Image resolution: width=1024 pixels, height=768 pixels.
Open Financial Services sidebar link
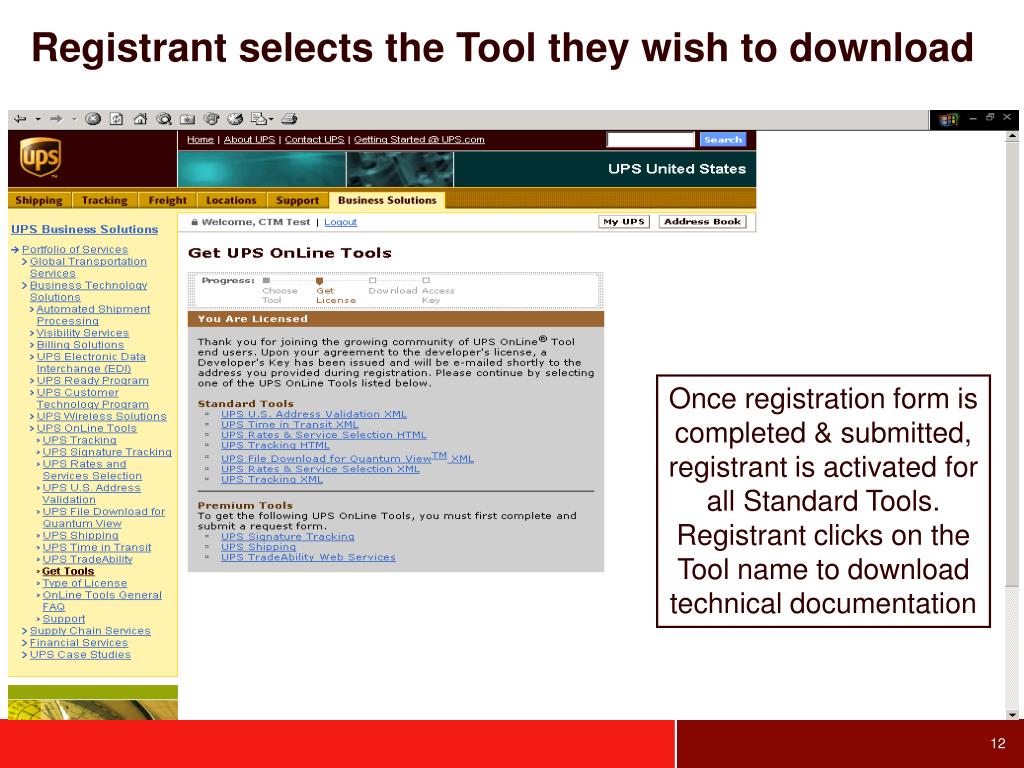(x=79, y=643)
